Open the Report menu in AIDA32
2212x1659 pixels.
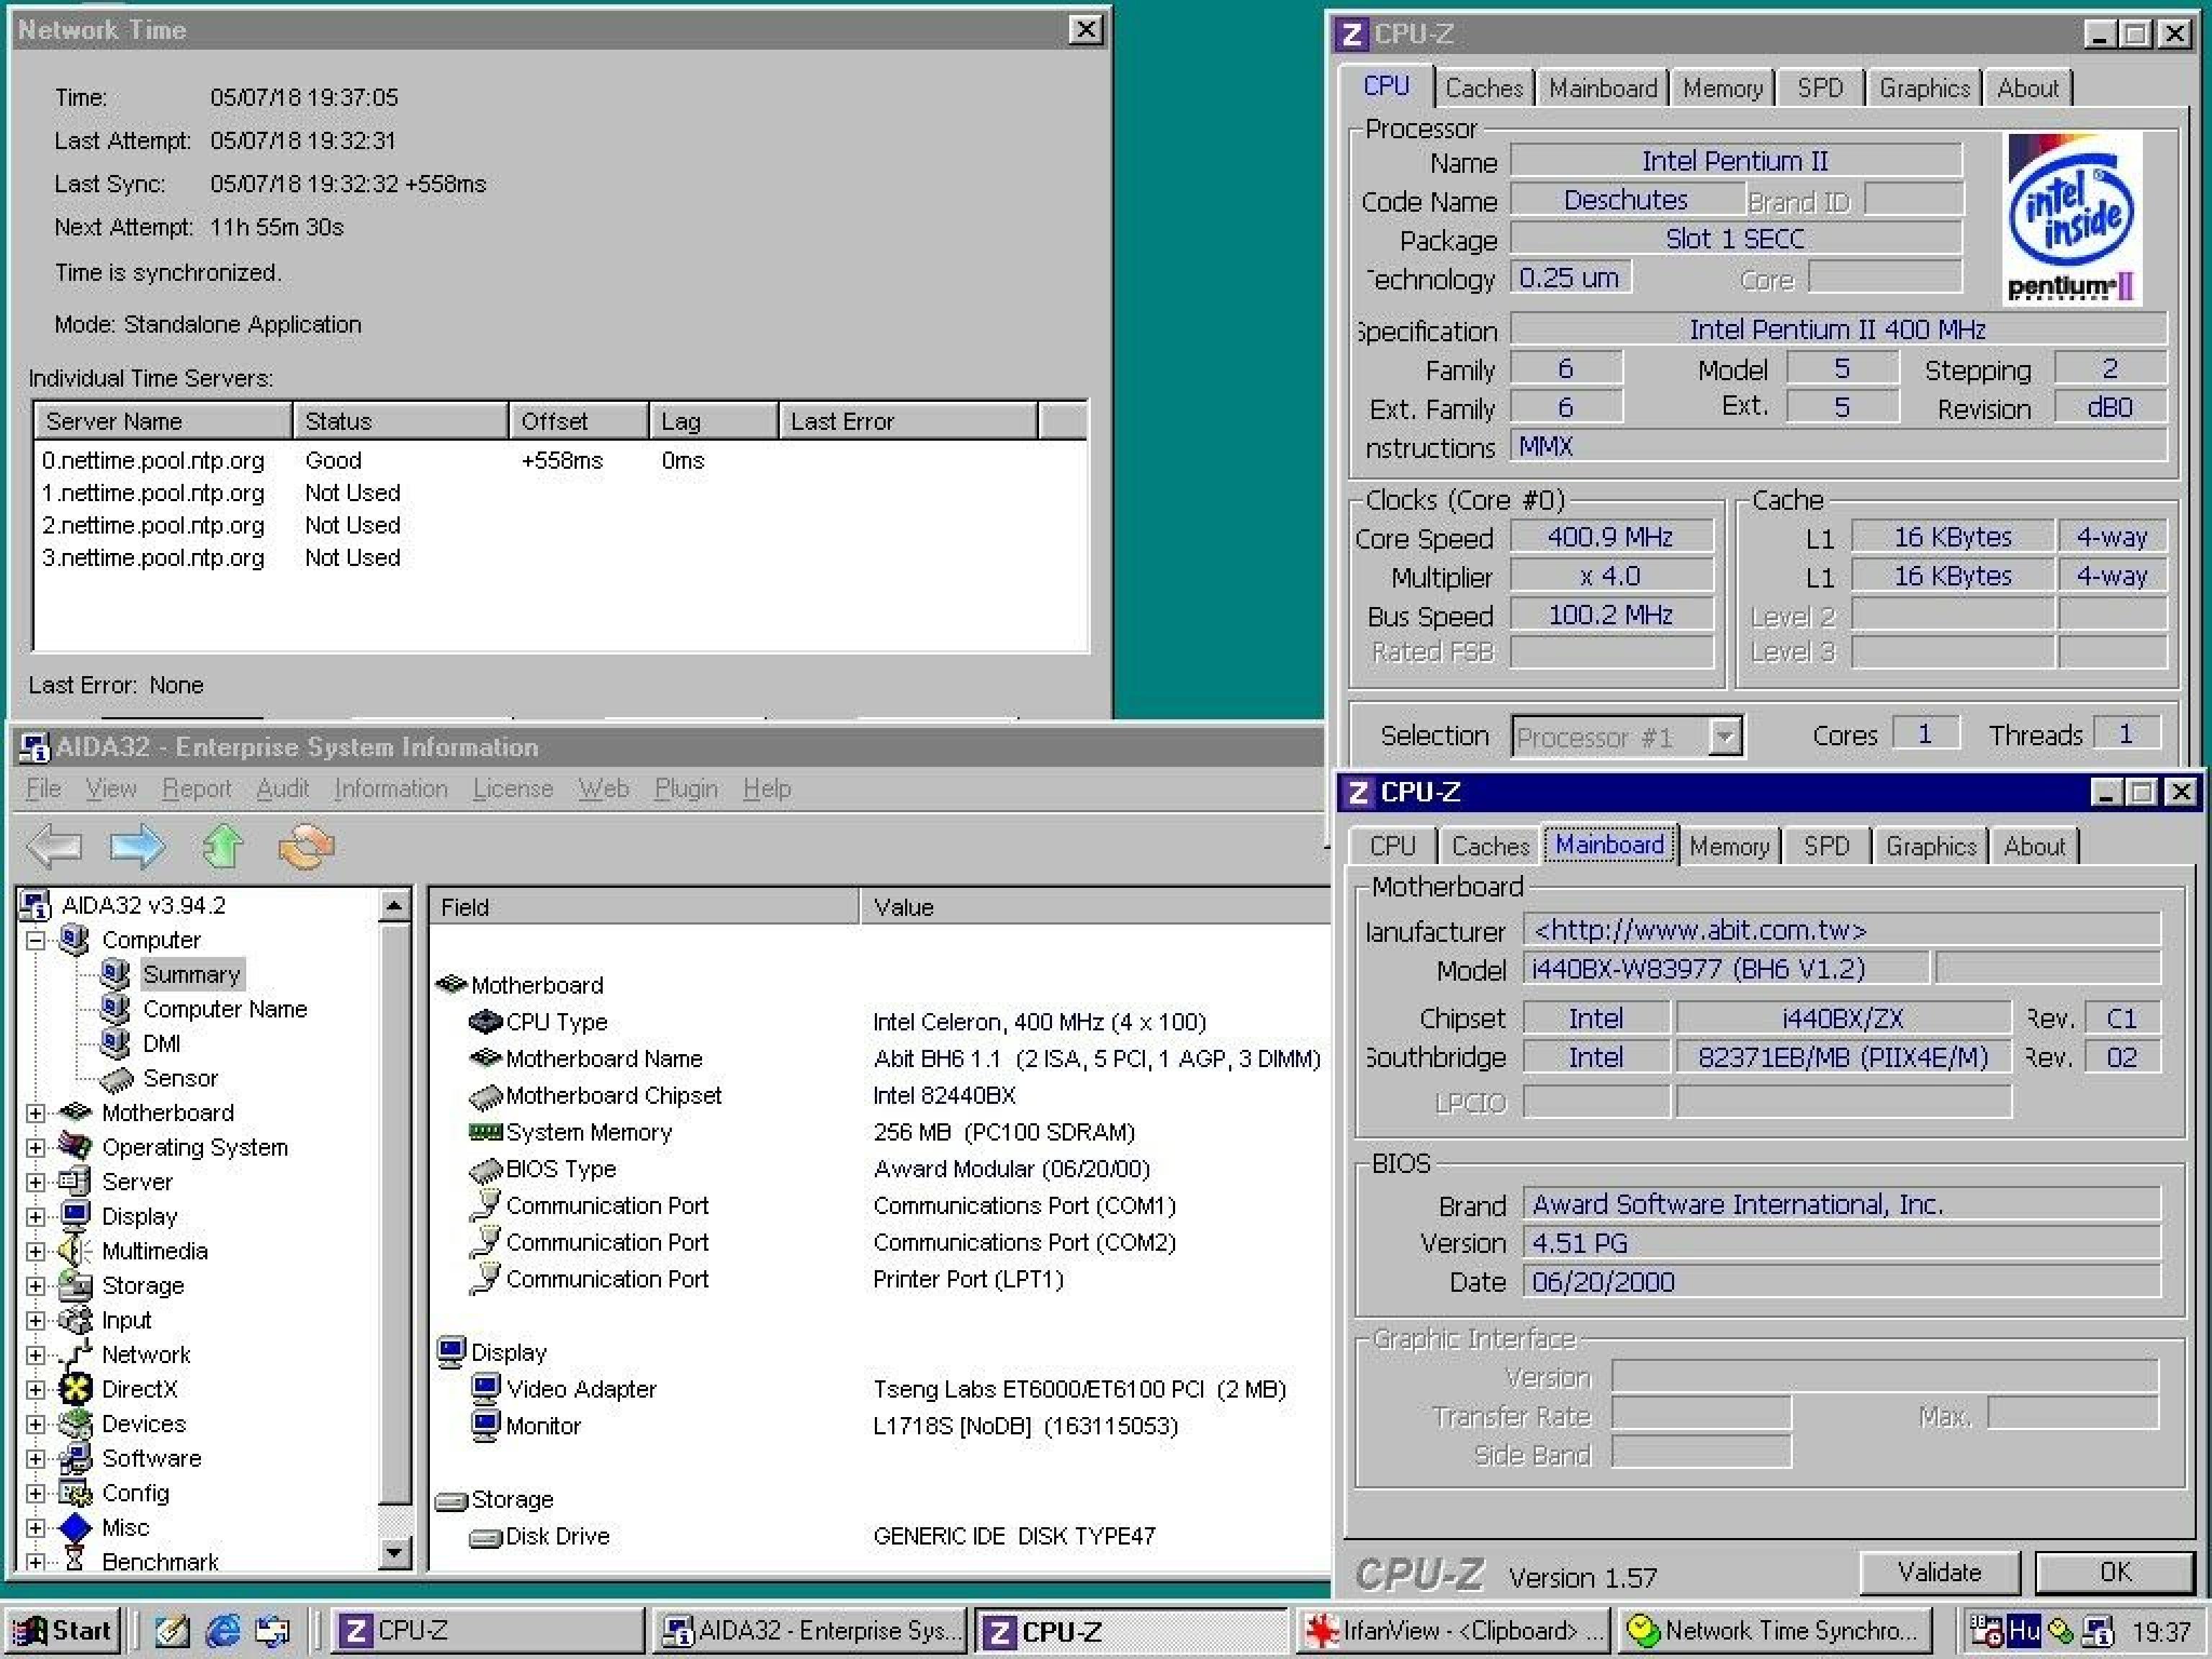point(196,788)
